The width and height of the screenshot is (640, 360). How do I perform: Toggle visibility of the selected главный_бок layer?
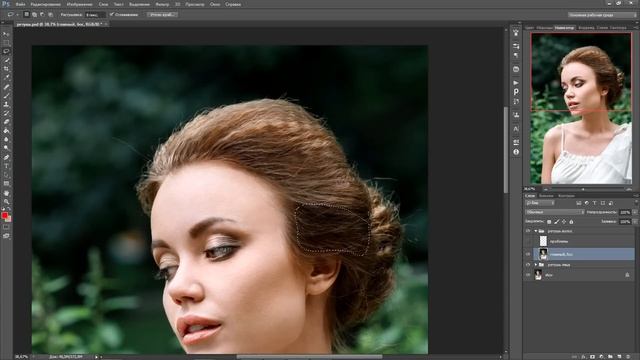point(528,254)
